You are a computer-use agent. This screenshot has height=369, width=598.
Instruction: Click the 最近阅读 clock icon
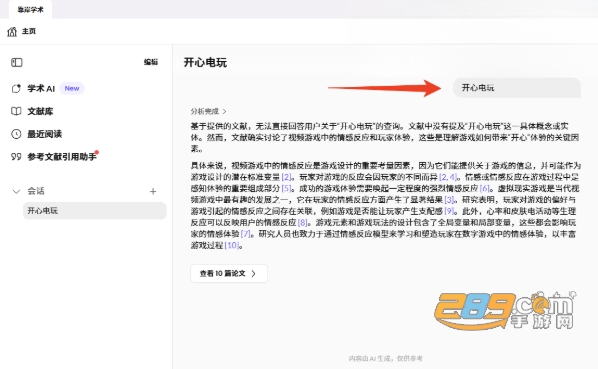16,134
